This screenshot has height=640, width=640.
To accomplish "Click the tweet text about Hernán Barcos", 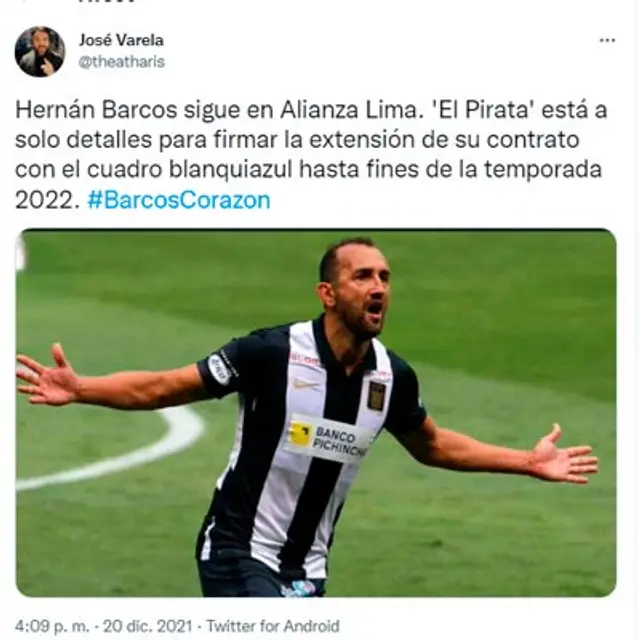I will tap(311, 155).
